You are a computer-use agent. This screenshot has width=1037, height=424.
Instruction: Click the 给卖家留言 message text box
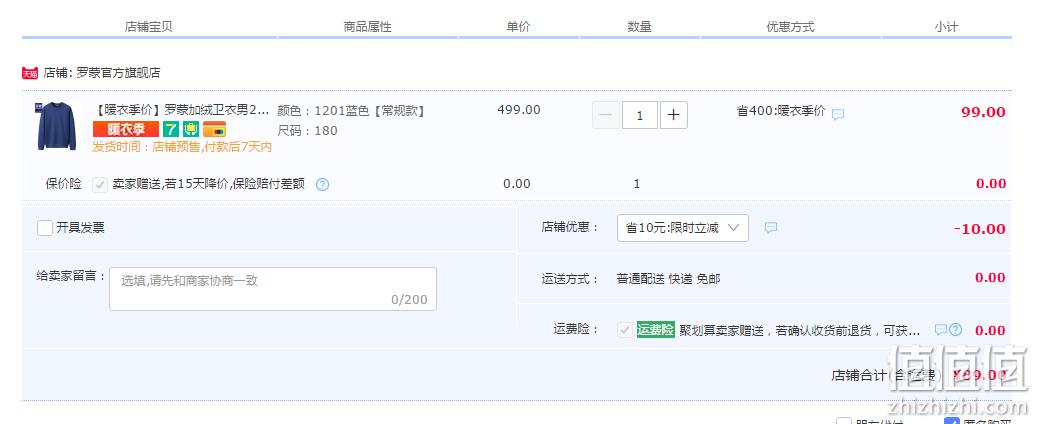point(272,289)
